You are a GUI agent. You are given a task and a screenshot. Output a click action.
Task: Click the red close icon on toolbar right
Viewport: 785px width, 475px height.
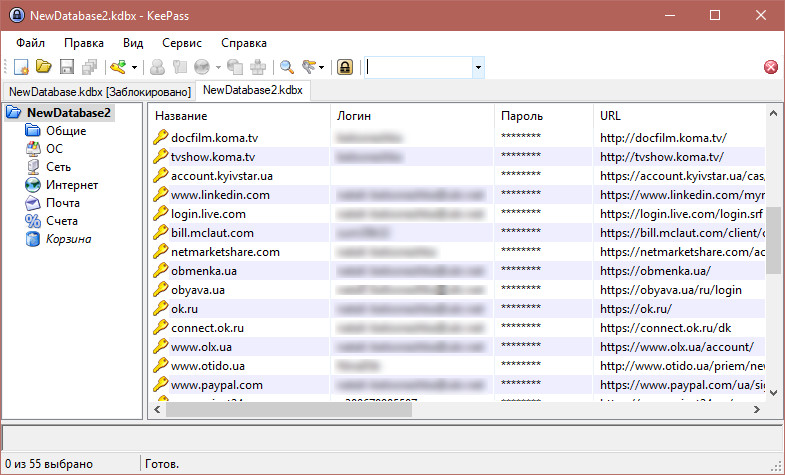[x=771, y=67]
